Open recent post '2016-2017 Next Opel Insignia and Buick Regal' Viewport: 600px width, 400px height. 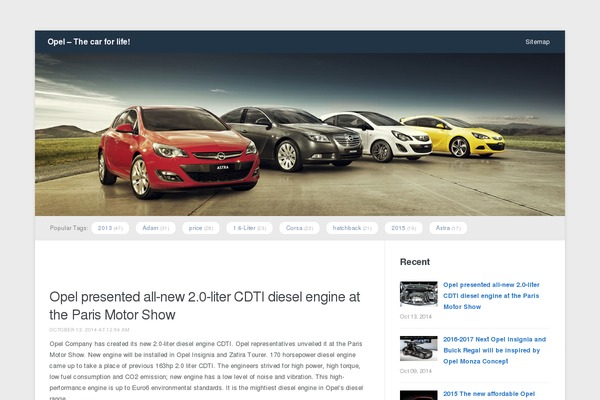494,350
